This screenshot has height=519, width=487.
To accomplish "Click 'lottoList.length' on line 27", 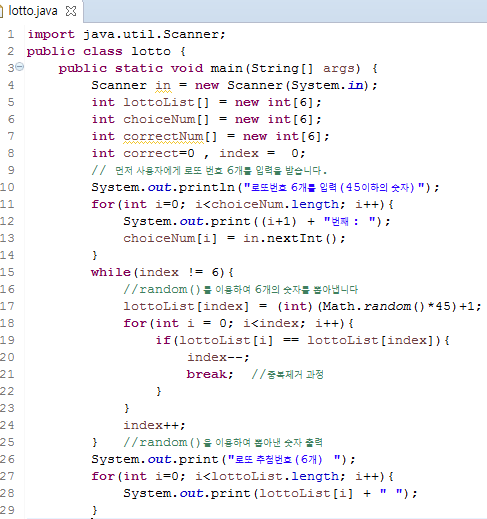I will 275,476.
